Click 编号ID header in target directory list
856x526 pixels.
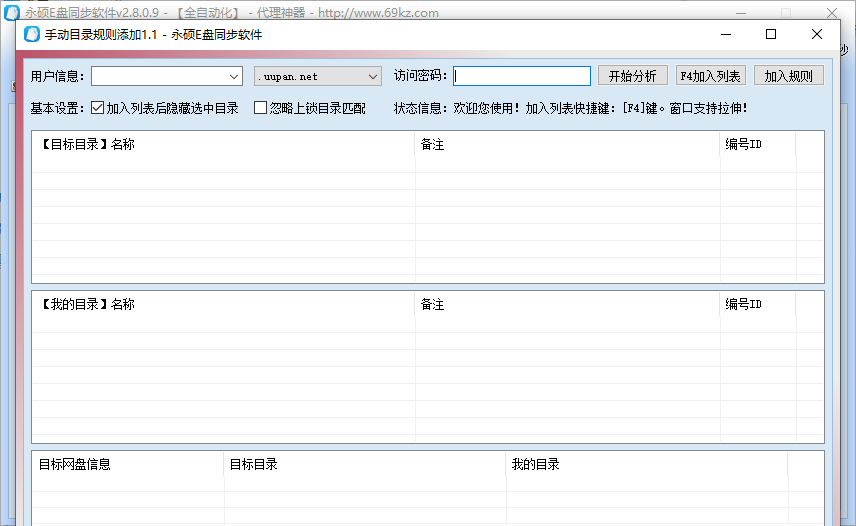click(x=757, y=145)
